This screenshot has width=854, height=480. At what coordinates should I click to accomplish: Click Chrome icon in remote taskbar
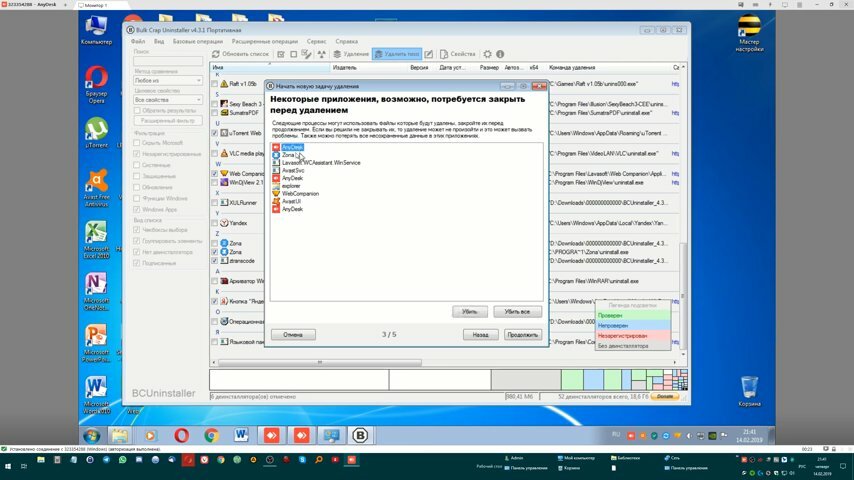pos(211,435)
